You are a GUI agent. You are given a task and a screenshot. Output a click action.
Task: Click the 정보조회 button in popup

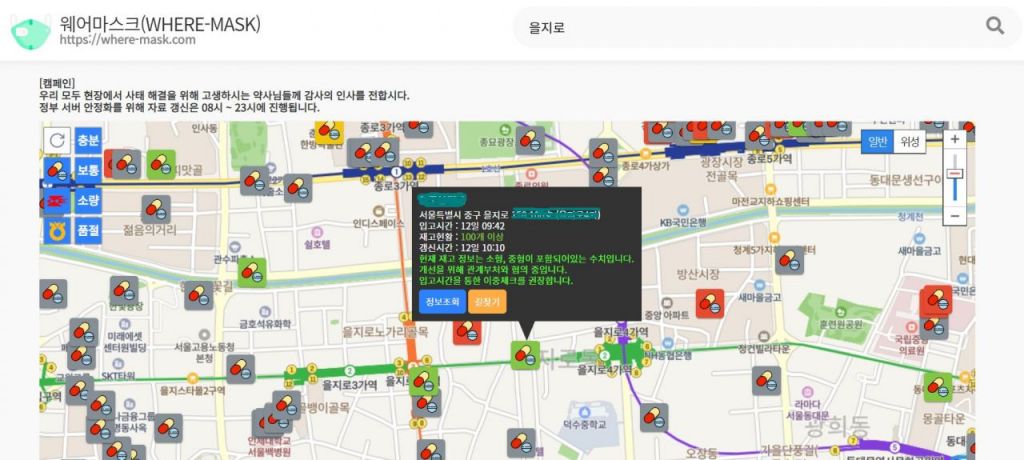point(442,301)
